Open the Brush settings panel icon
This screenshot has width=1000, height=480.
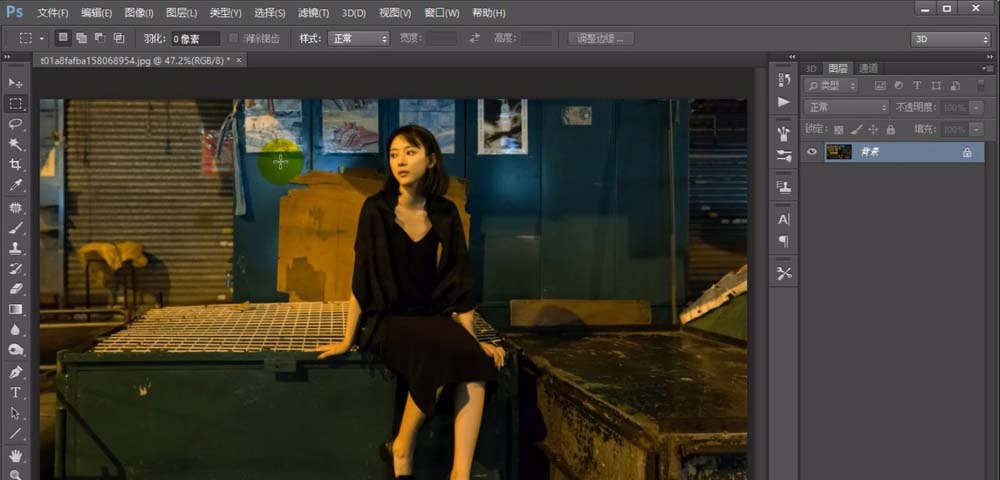[784, 156]
